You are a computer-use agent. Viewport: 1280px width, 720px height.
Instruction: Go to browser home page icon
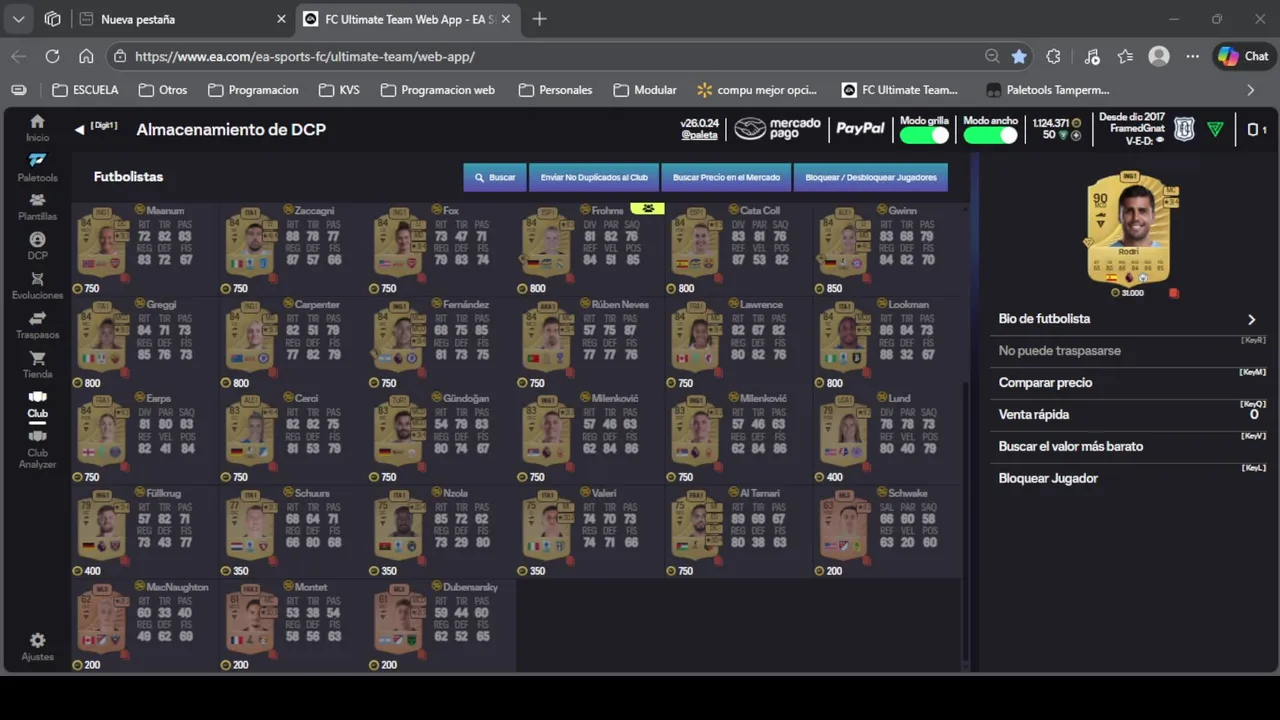(86, 57)
